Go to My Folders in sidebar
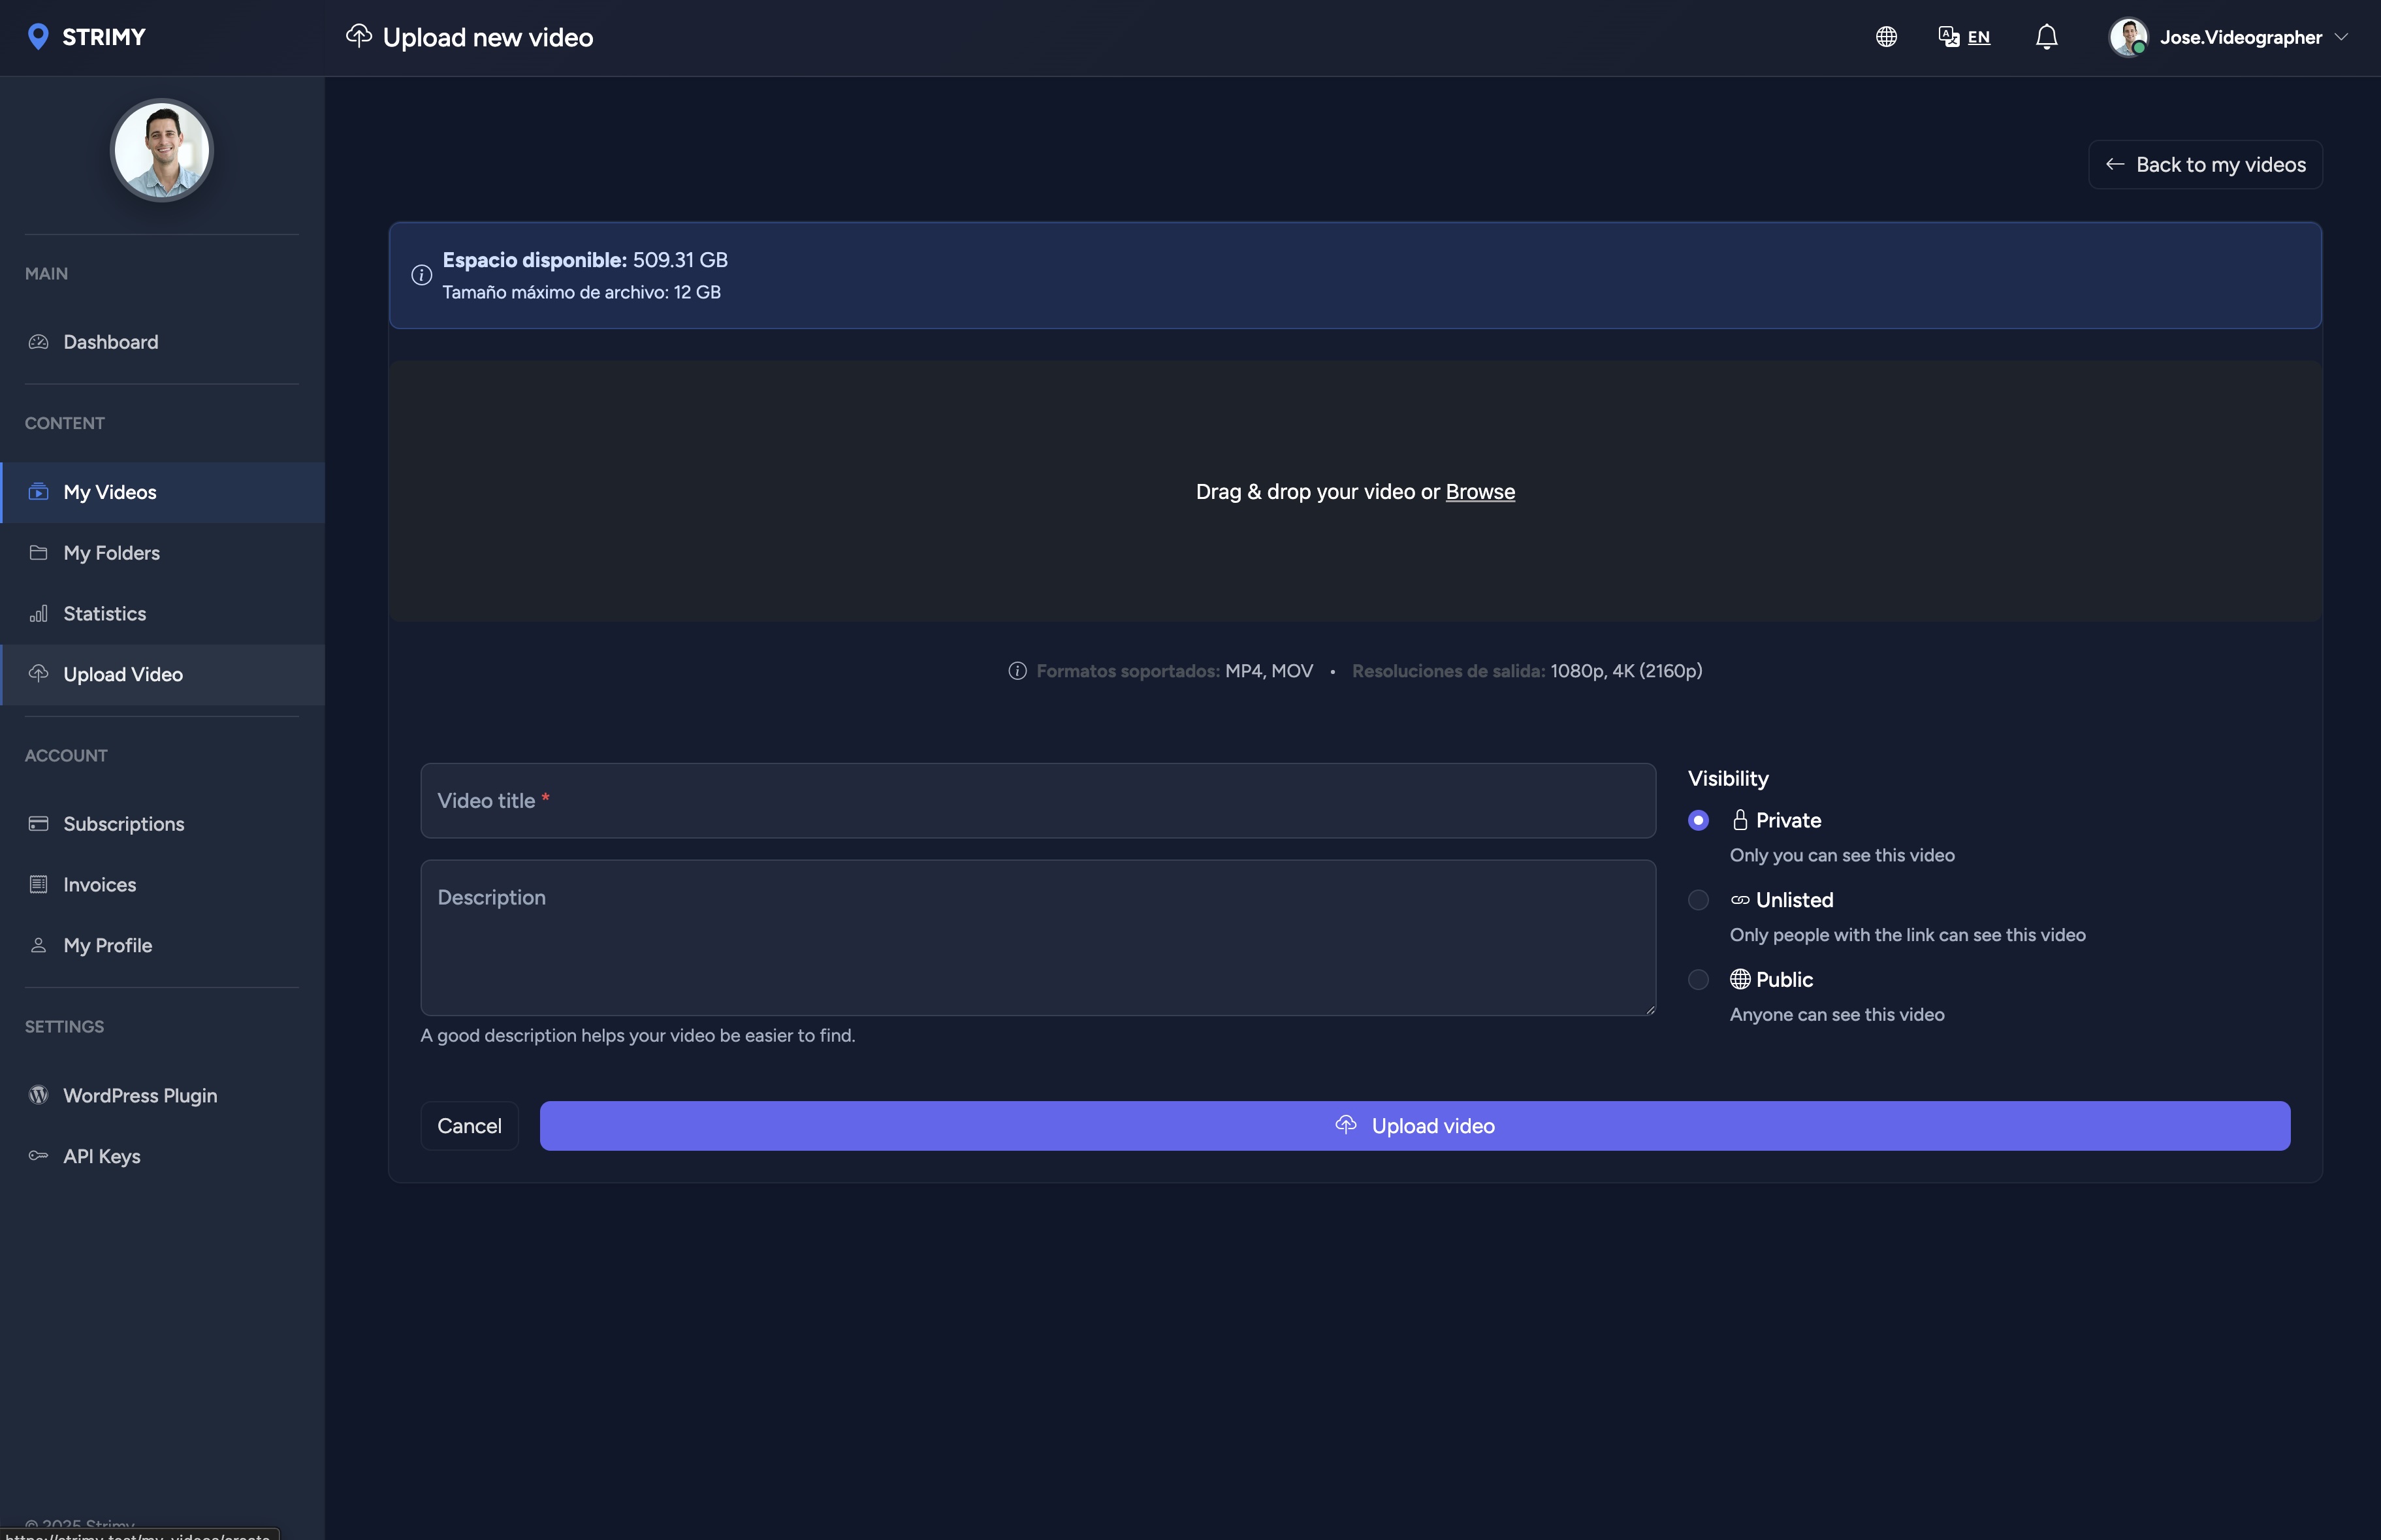2381x1540 pixels. (x=111, y=553)
